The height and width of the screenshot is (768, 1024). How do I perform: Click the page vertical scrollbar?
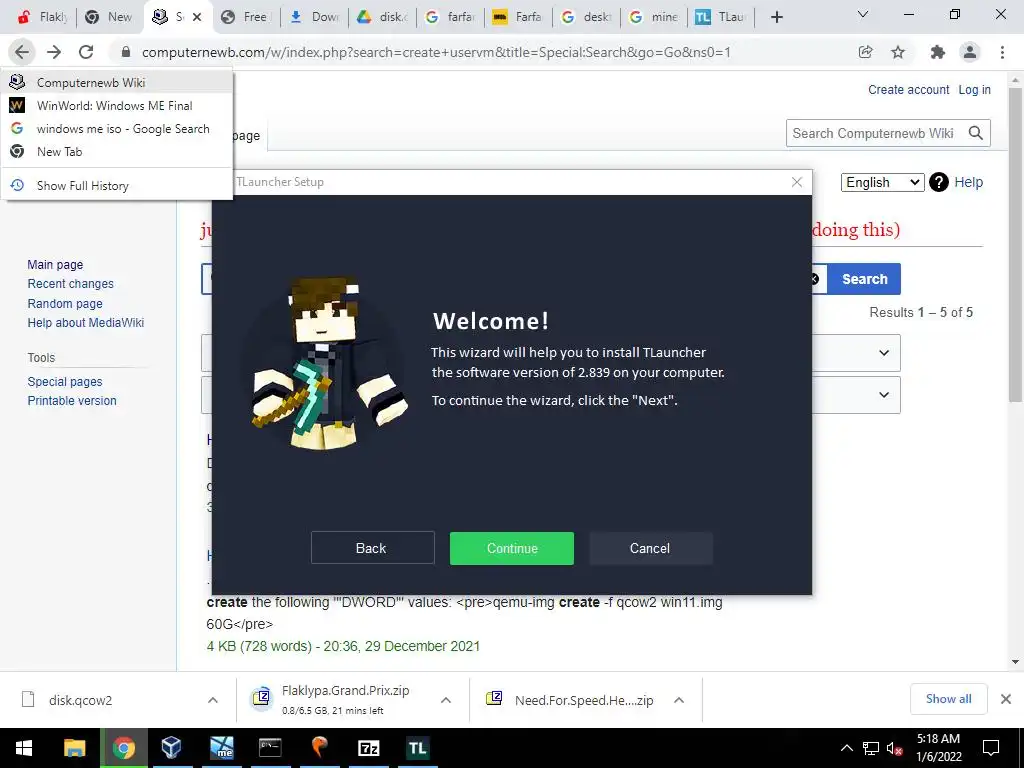point(1016,244)
